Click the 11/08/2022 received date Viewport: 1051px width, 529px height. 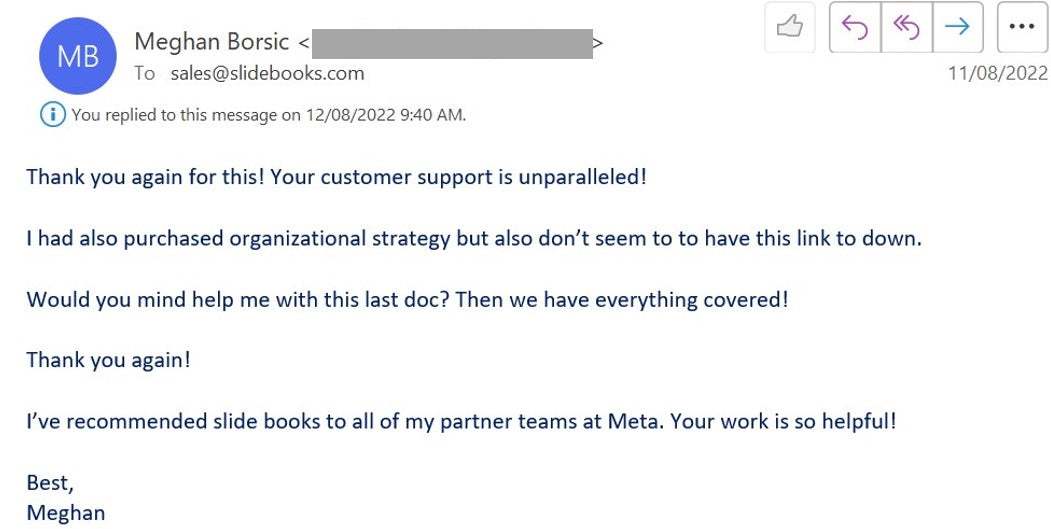[x=997, y=73]
